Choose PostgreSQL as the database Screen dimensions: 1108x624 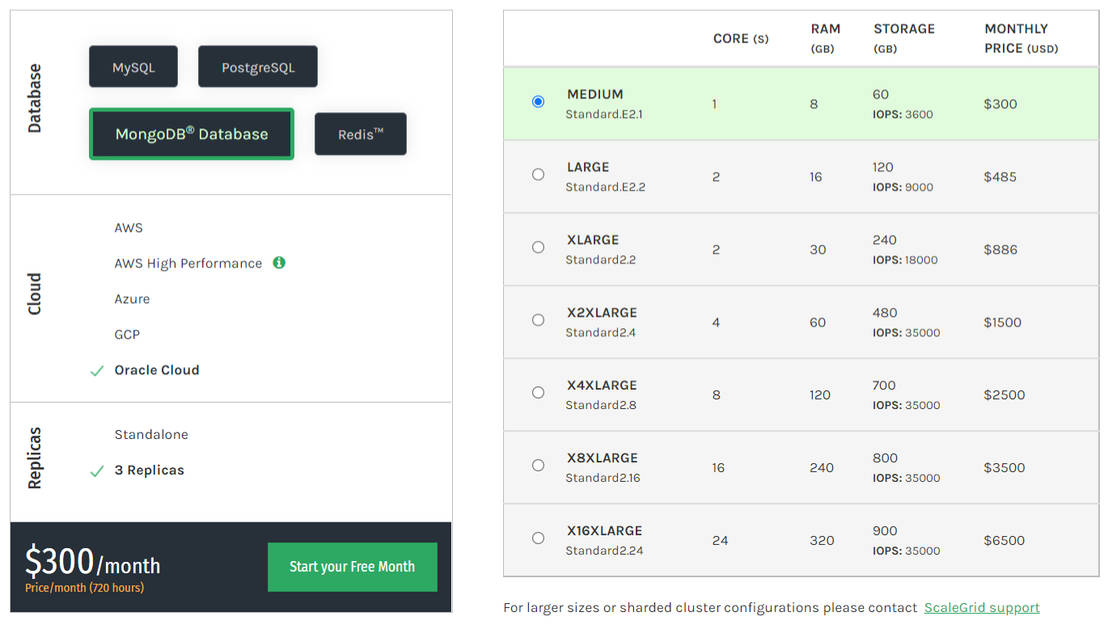coord(258,67)
